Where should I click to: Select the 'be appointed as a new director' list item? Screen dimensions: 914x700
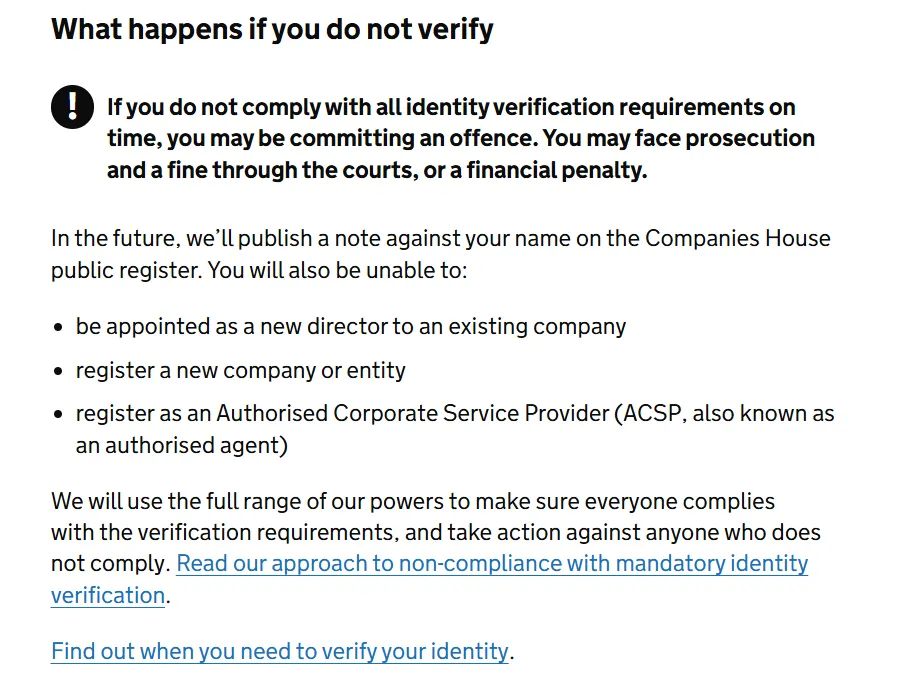click(350, 327)
